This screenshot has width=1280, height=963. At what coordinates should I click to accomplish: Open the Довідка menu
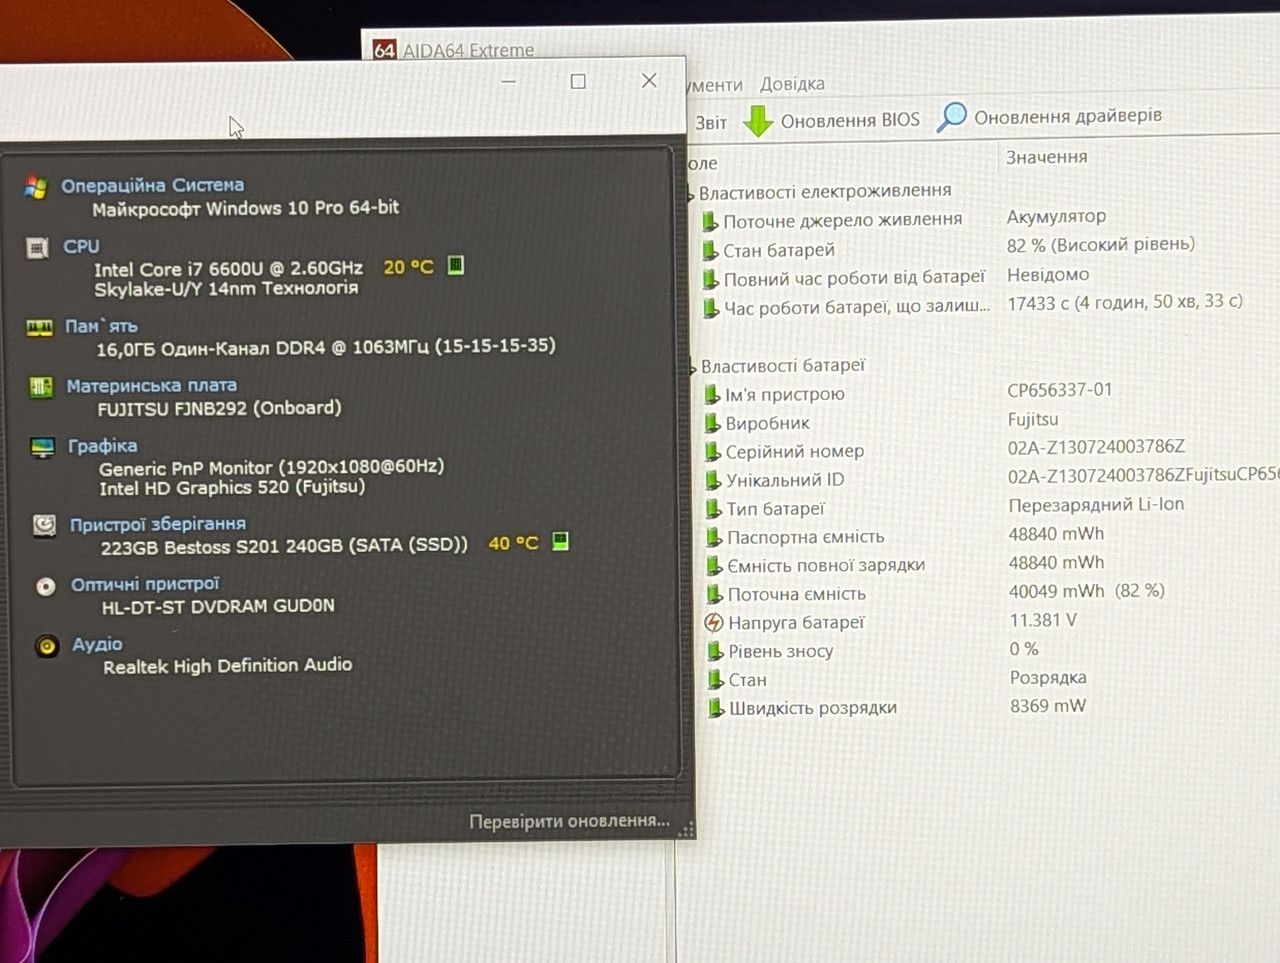click(x=792, y=84)
